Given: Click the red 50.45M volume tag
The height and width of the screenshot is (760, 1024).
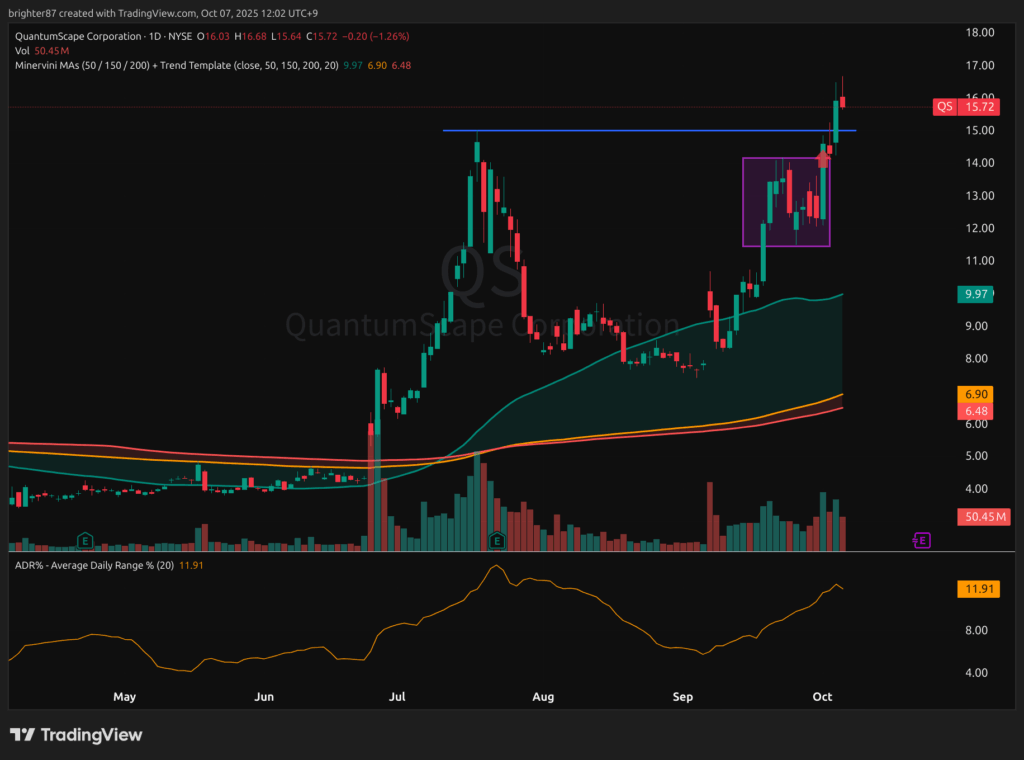Looking at the screenshot, I should [x=985, y=517].
